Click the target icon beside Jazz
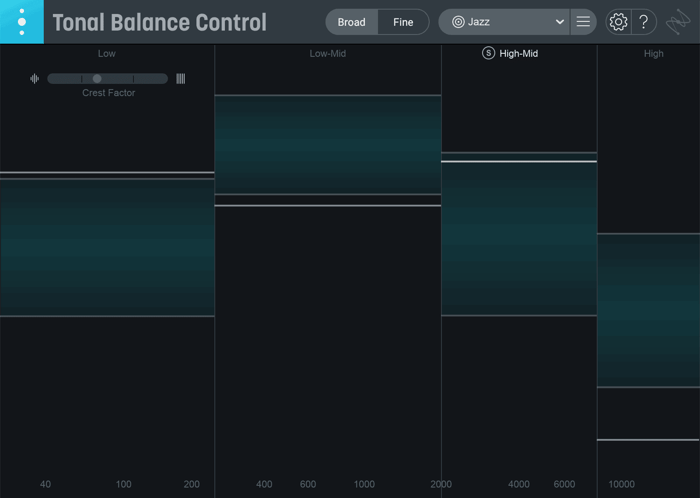 [x=458, y=22]
